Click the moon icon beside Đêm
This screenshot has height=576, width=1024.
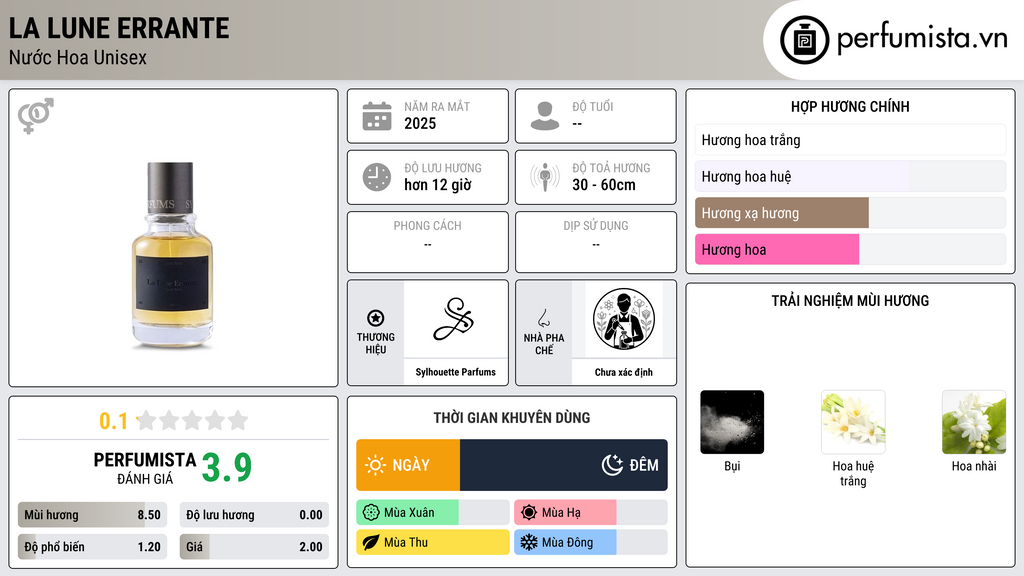pos(612,465)
